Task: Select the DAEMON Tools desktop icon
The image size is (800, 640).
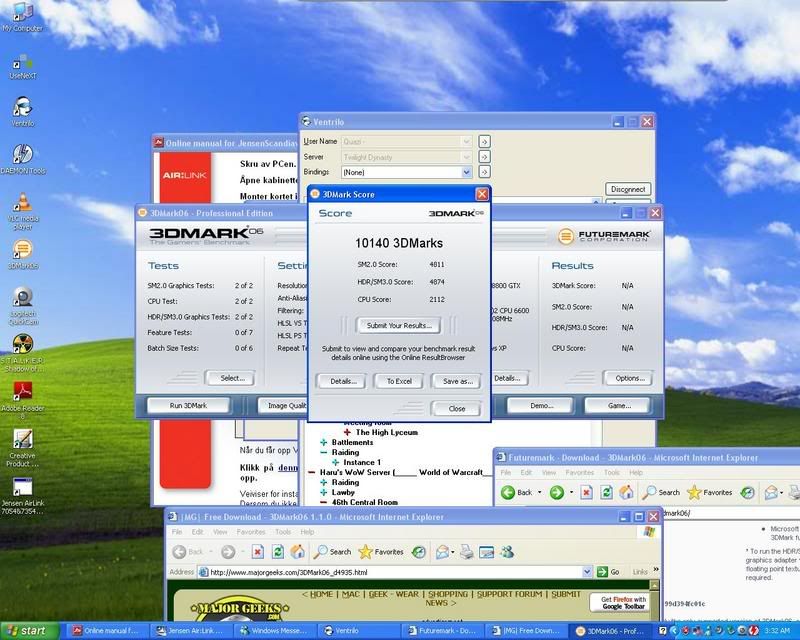Action: point(23,159)
